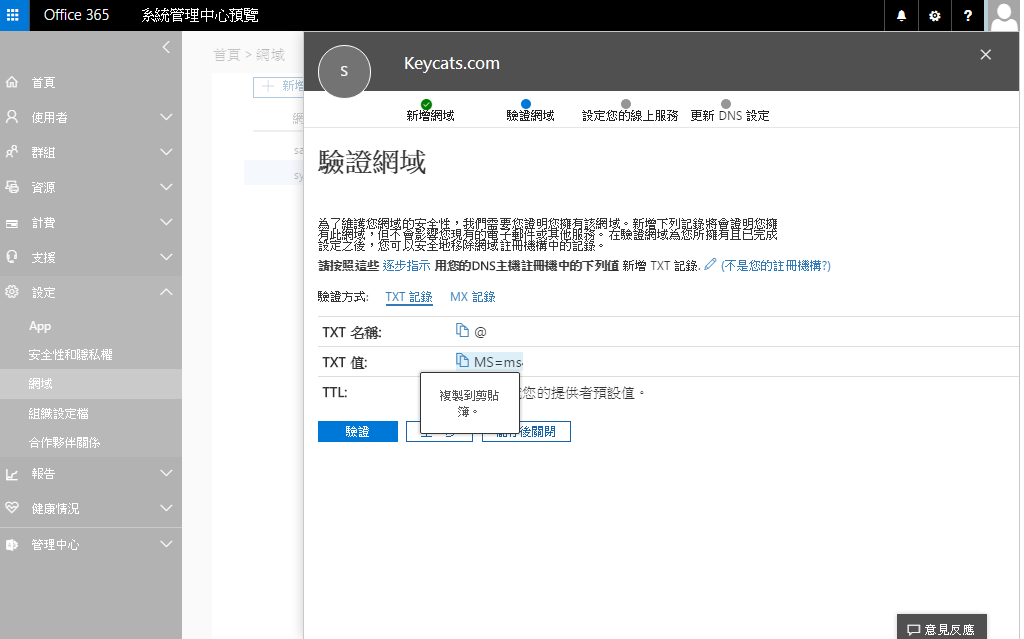This screenshot has width=1024, height=639.
Task: Open the user profile avatar
Action: pos(1004,15)
